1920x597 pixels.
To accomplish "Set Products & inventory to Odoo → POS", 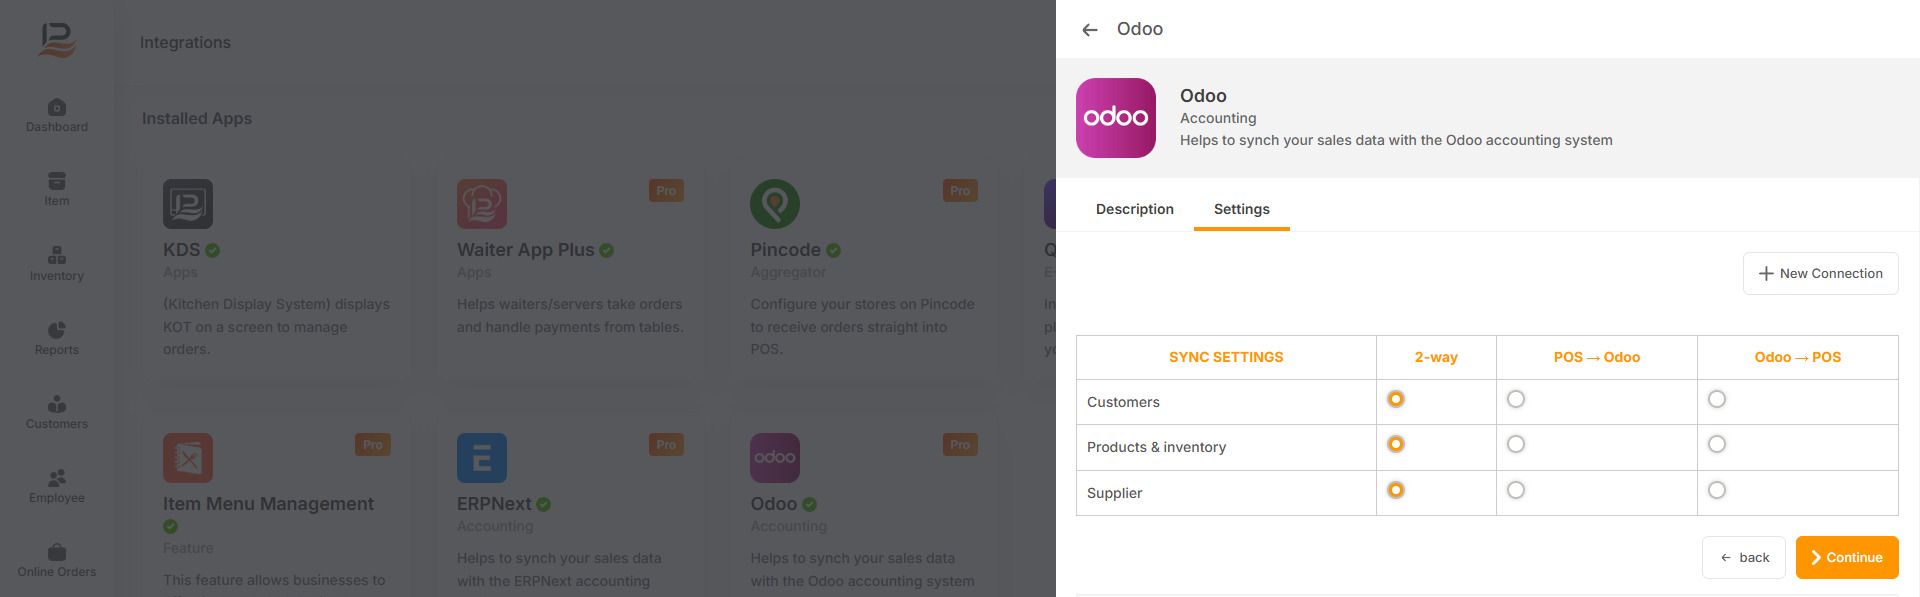I will 1717,444.
